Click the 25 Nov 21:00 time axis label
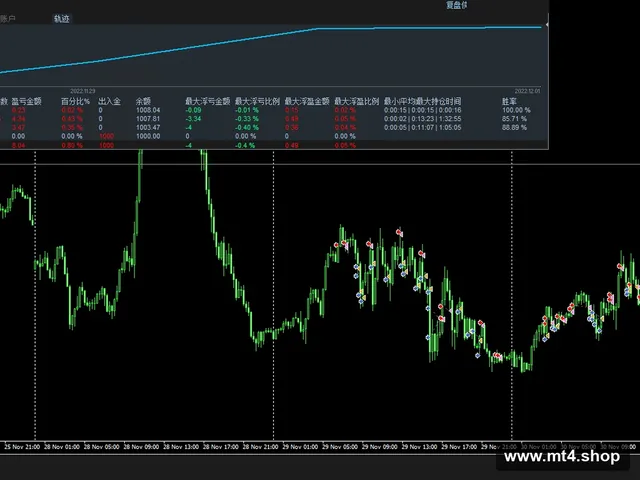This screenshot has height=480, width=640. [22, 447]
